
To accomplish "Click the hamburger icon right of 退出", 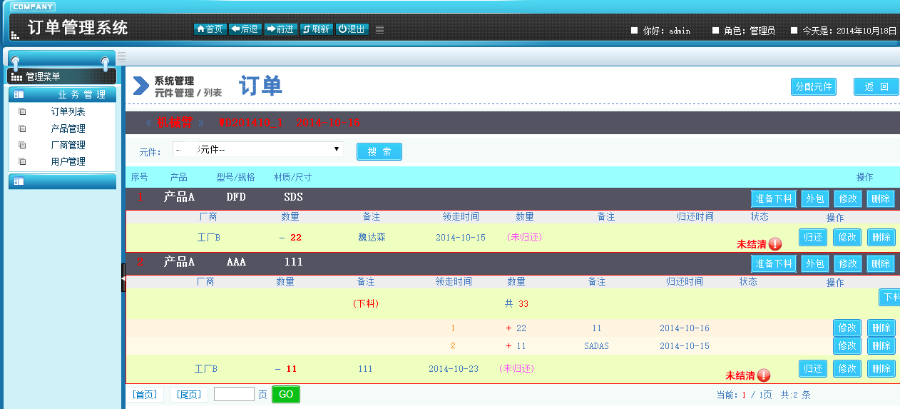I will coord(379,30).
